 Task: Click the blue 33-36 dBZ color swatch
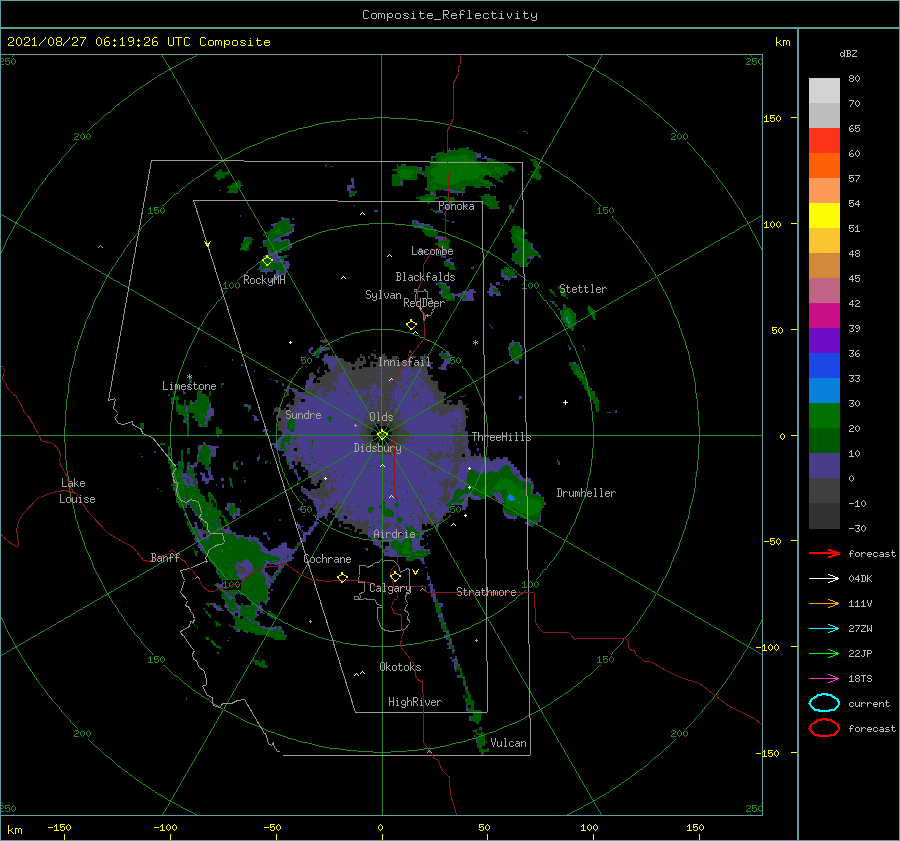pyautogui.click(x=824, y=366)
